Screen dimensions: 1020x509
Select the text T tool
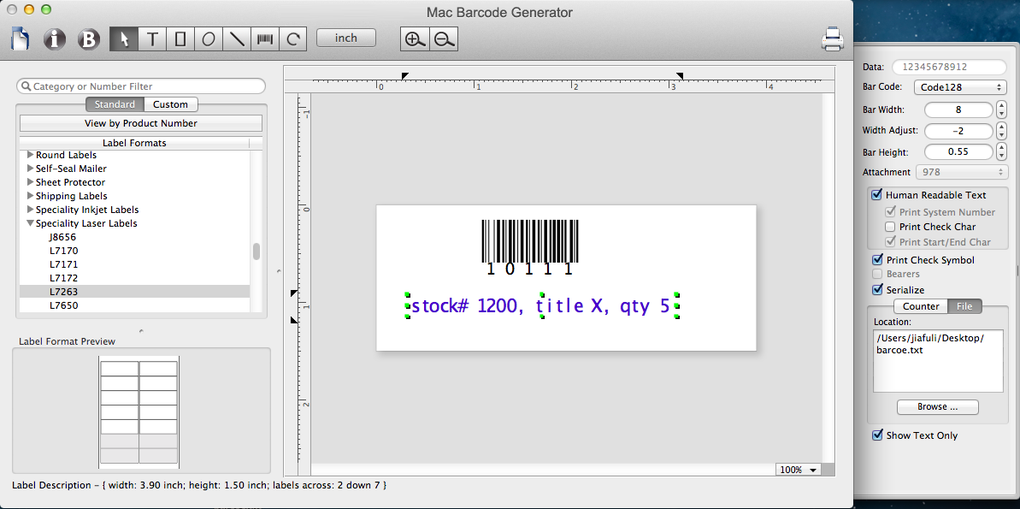(x=152, y=39)
